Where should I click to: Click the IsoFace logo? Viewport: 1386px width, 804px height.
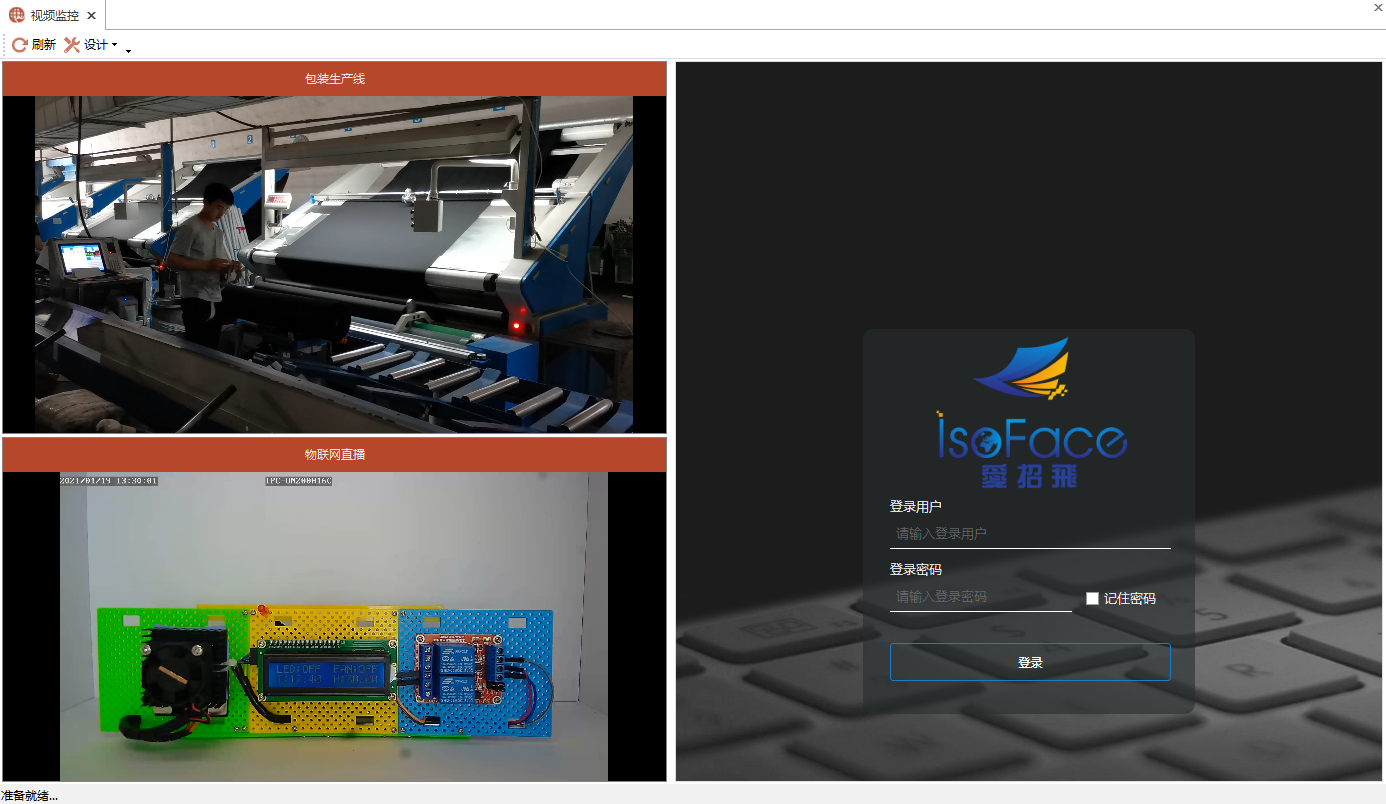(x=1031, y=412)
